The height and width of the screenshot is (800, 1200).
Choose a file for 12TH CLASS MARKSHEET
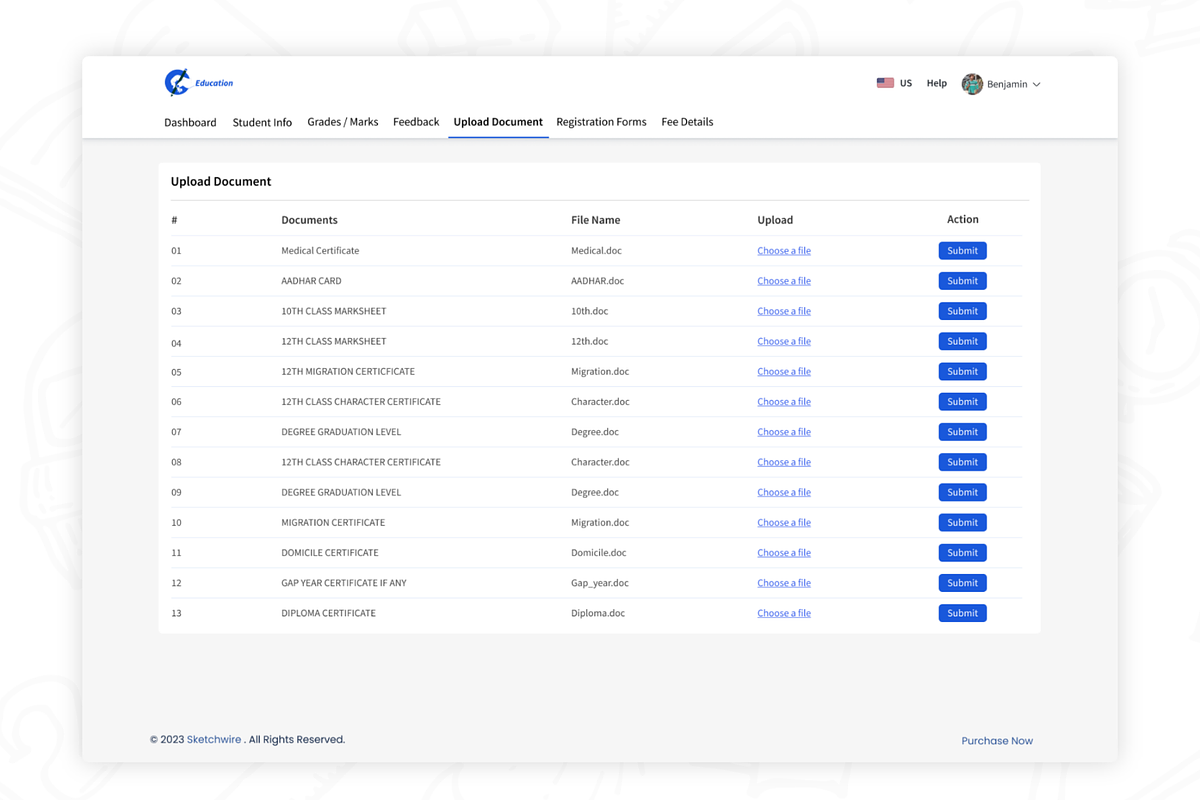(784, 341)
